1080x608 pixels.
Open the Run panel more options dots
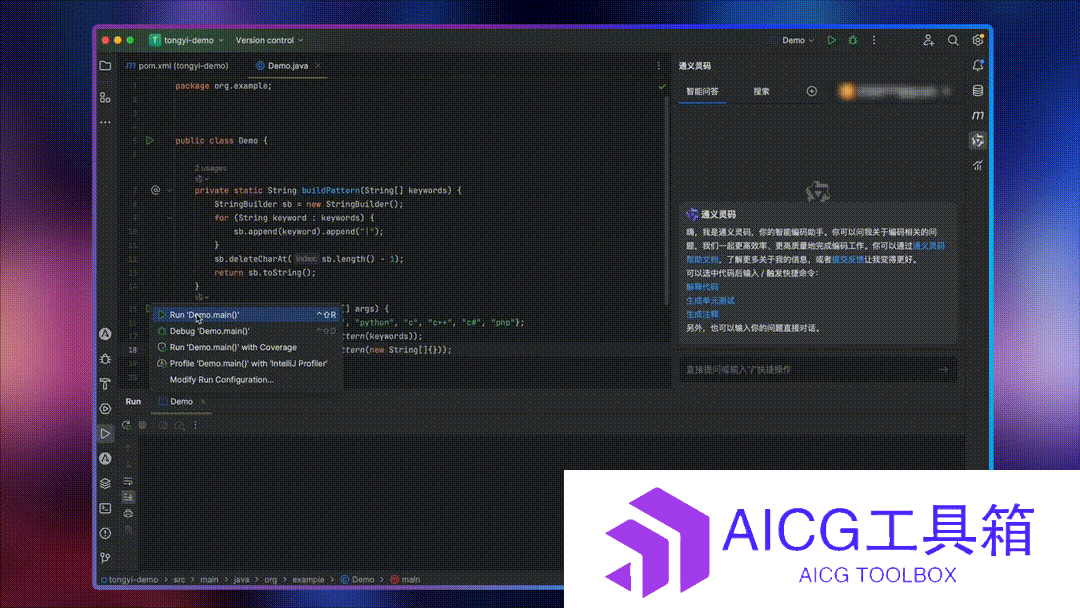tap(196, 426)
